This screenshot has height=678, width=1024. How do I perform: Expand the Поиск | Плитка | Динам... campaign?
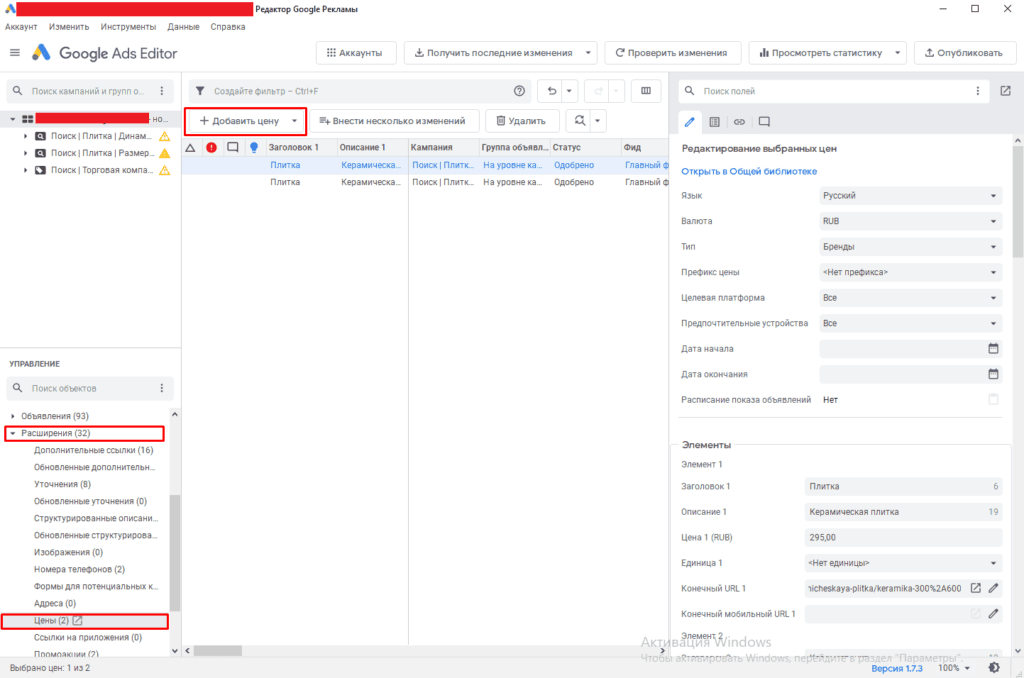[x=25, y=137]
